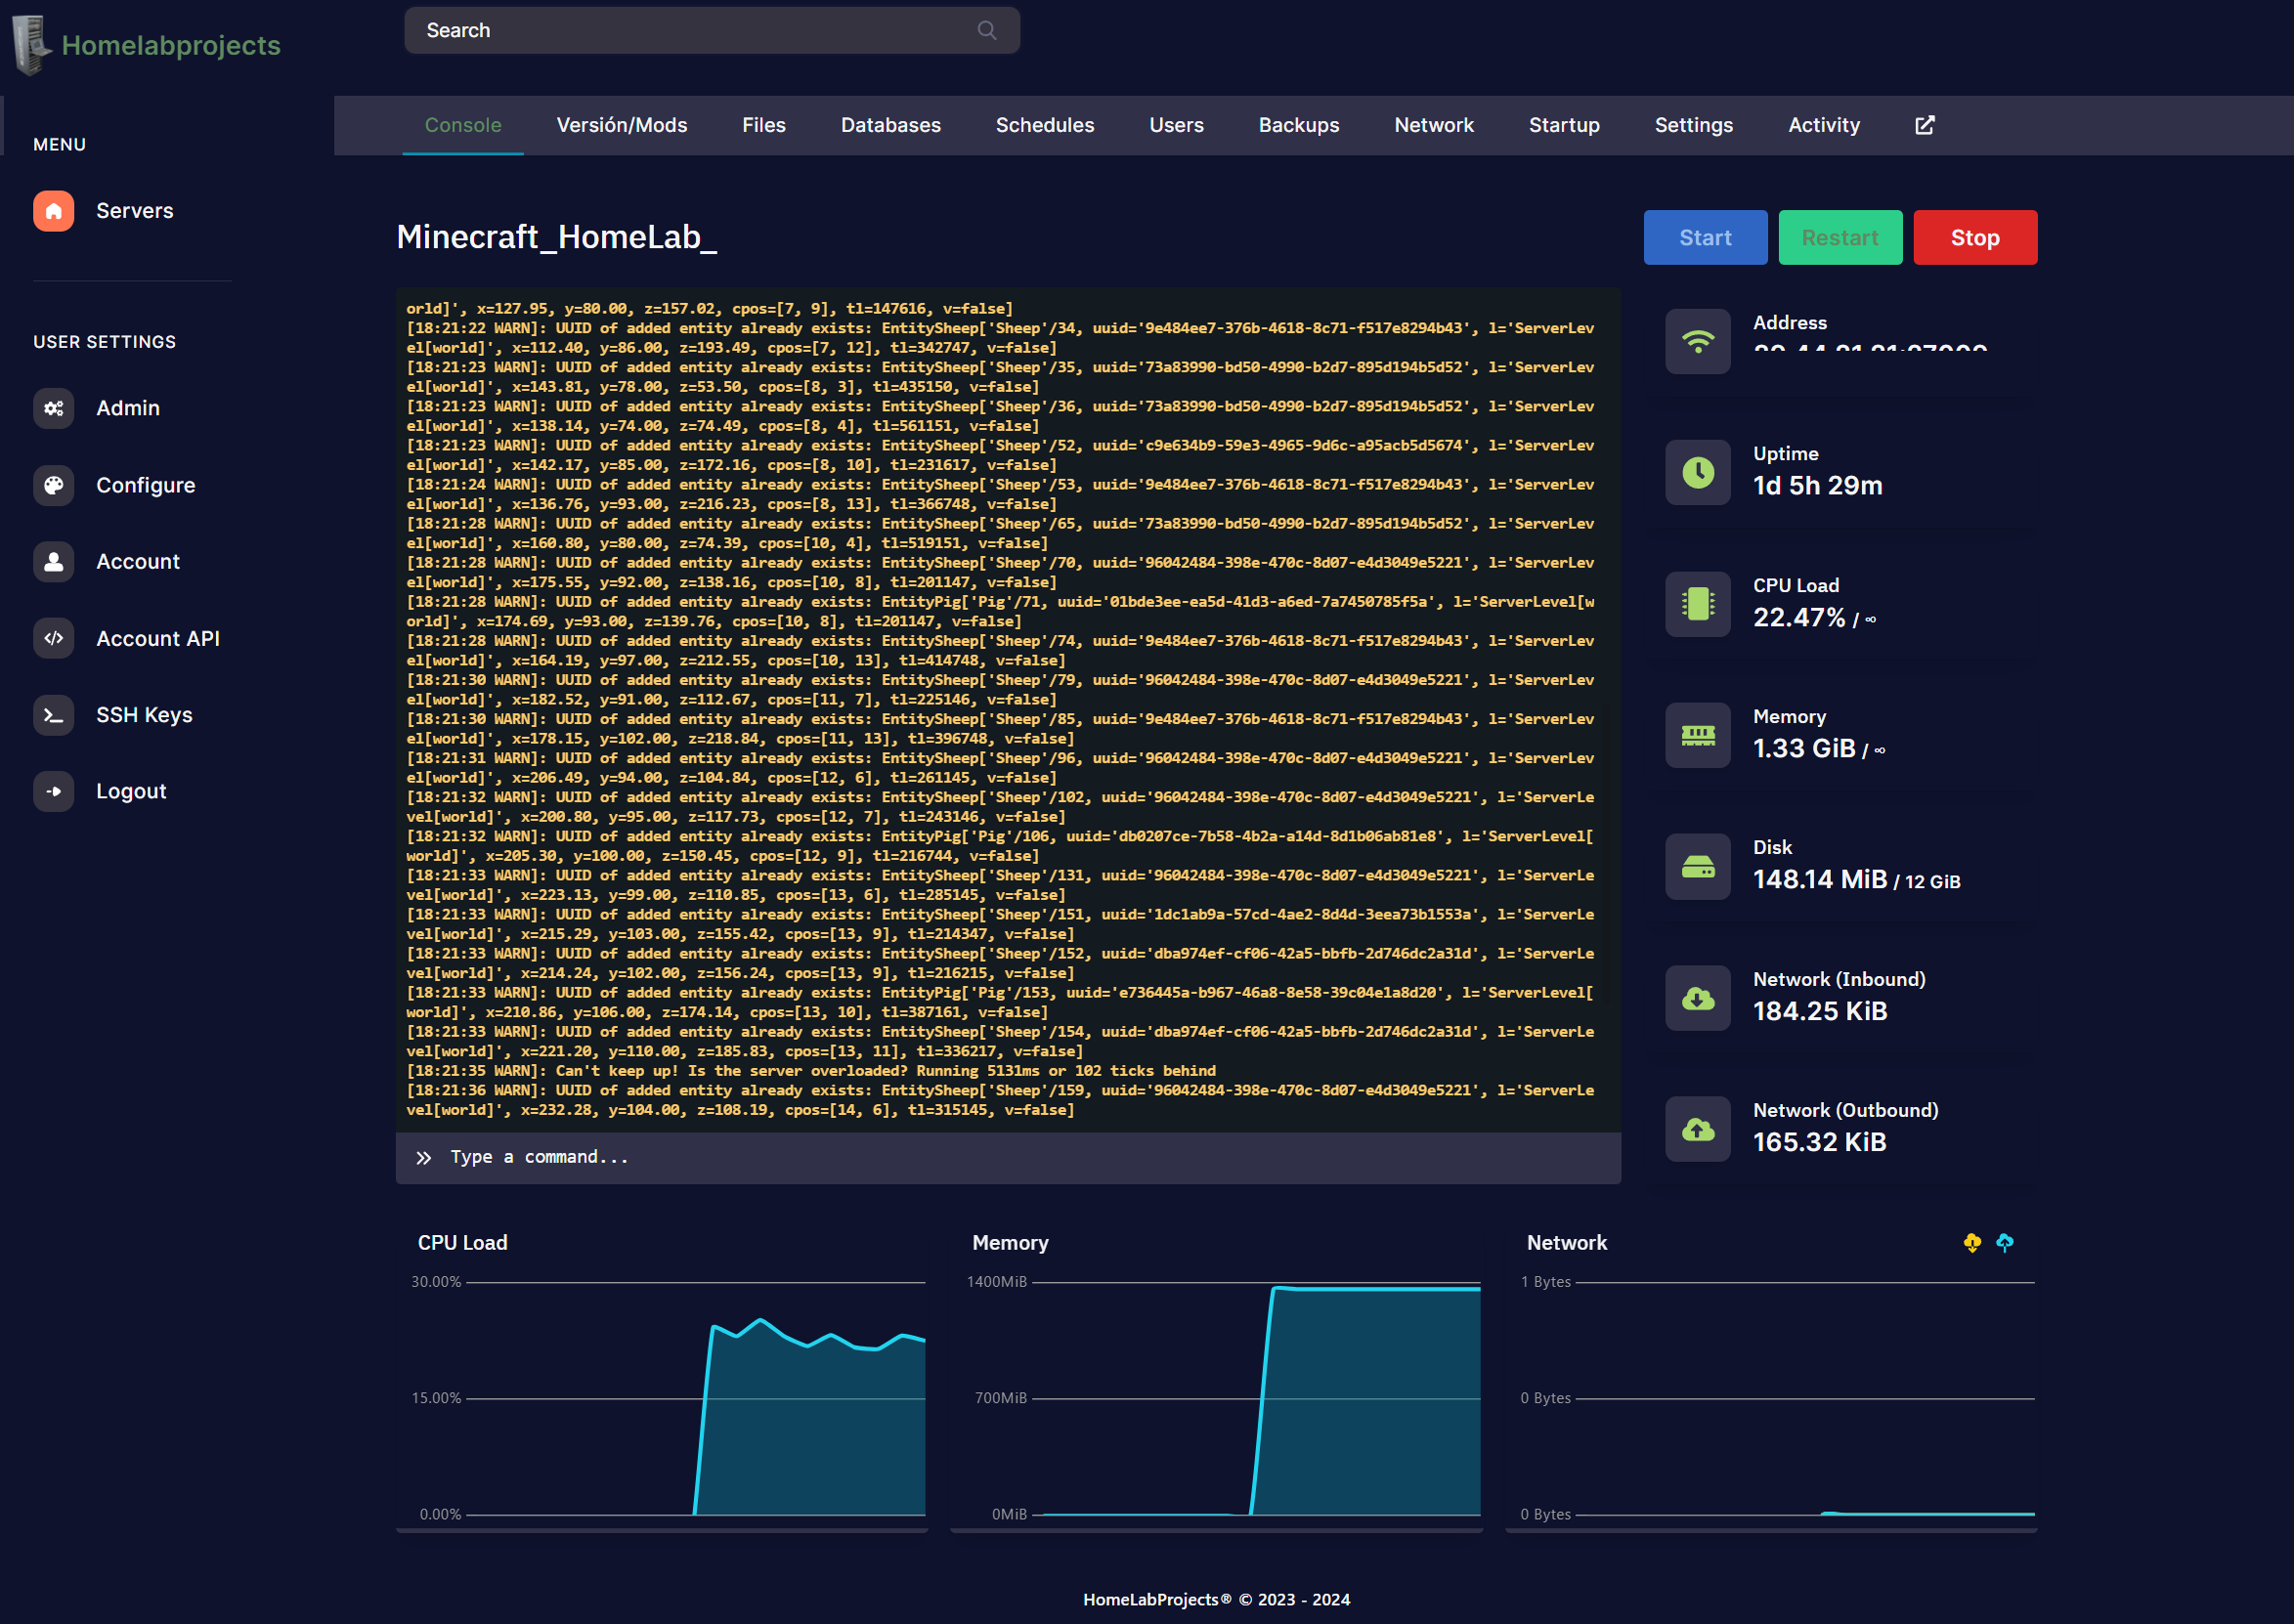Click the blue Start button

tap(1704, 238)
